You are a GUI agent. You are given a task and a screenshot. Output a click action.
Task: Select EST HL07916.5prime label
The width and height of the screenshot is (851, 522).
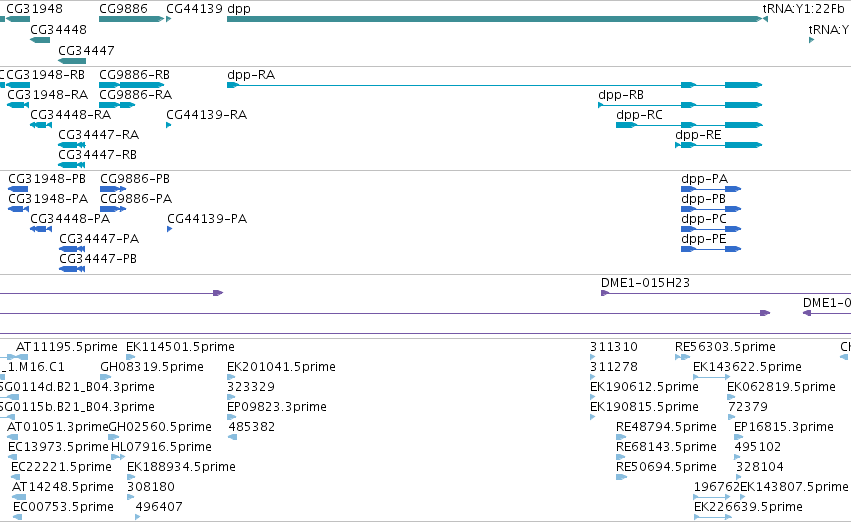(x=161, y=447)
